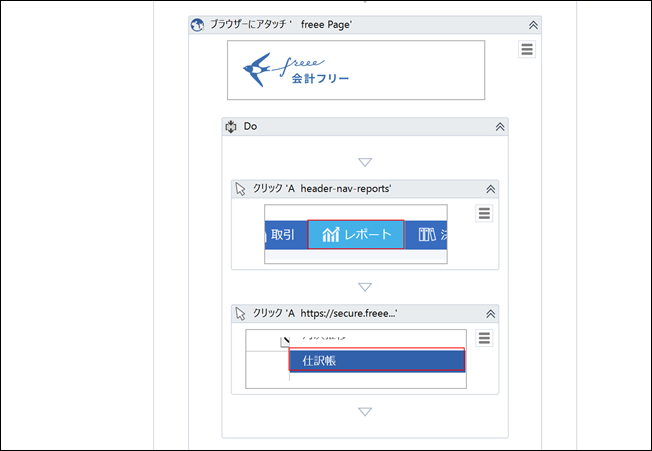Screen dimensions: 652x451
Task: Select the freee 会計フリー logo thumbnail
Action: 356,70
